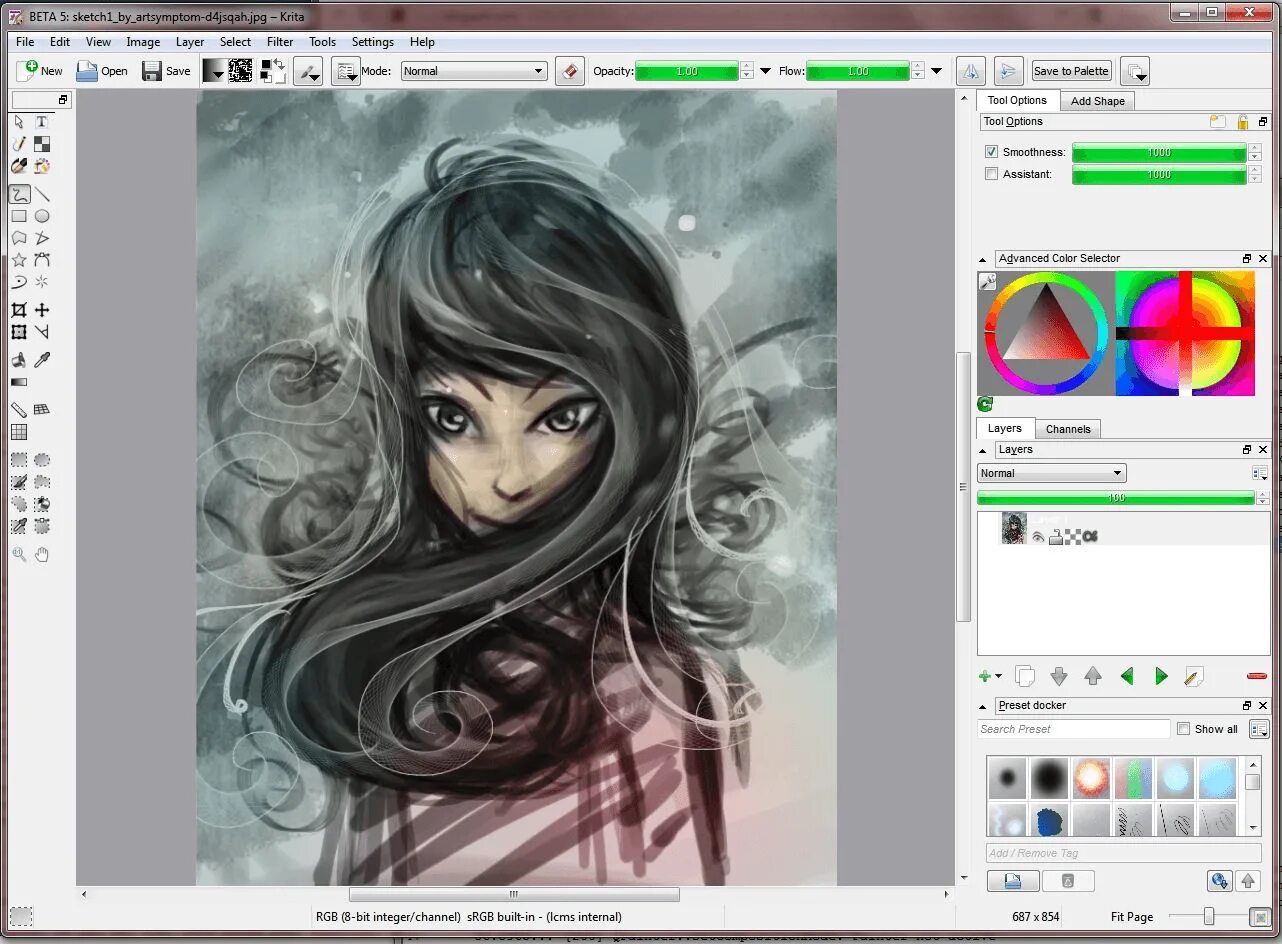This screenshot has height=944, width=1282.
Task: Click the Save to Palette button
Action: (x=1071, y=71)
